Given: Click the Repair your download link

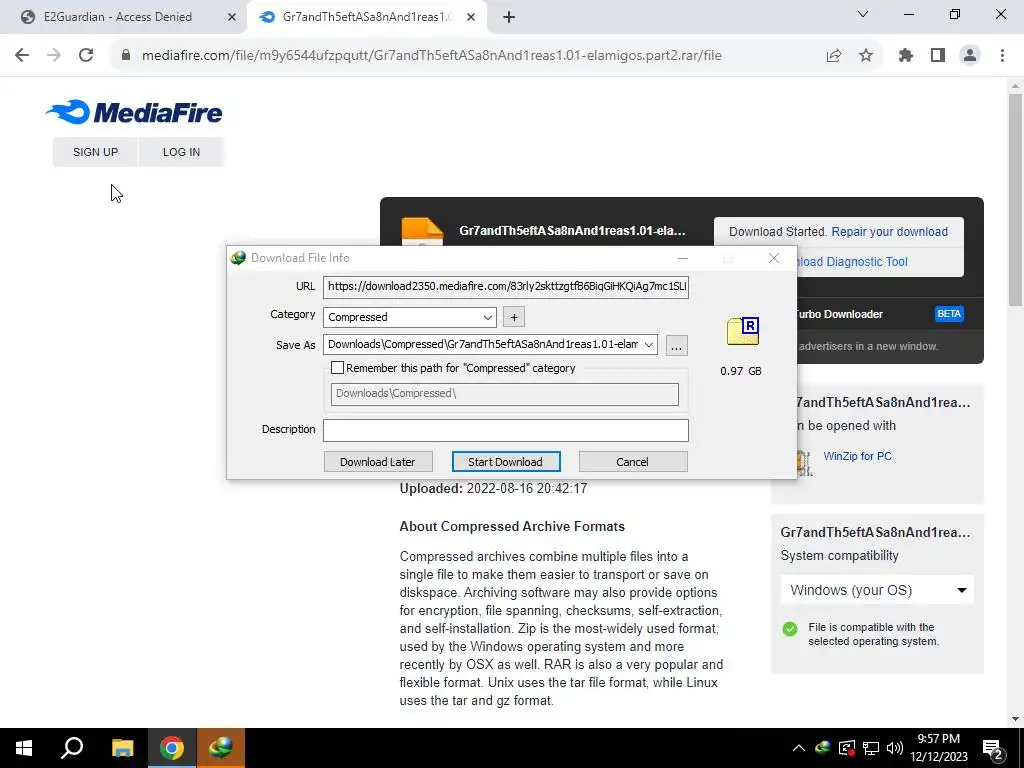Looking at the screenshot, I should (x=889, y=232).
